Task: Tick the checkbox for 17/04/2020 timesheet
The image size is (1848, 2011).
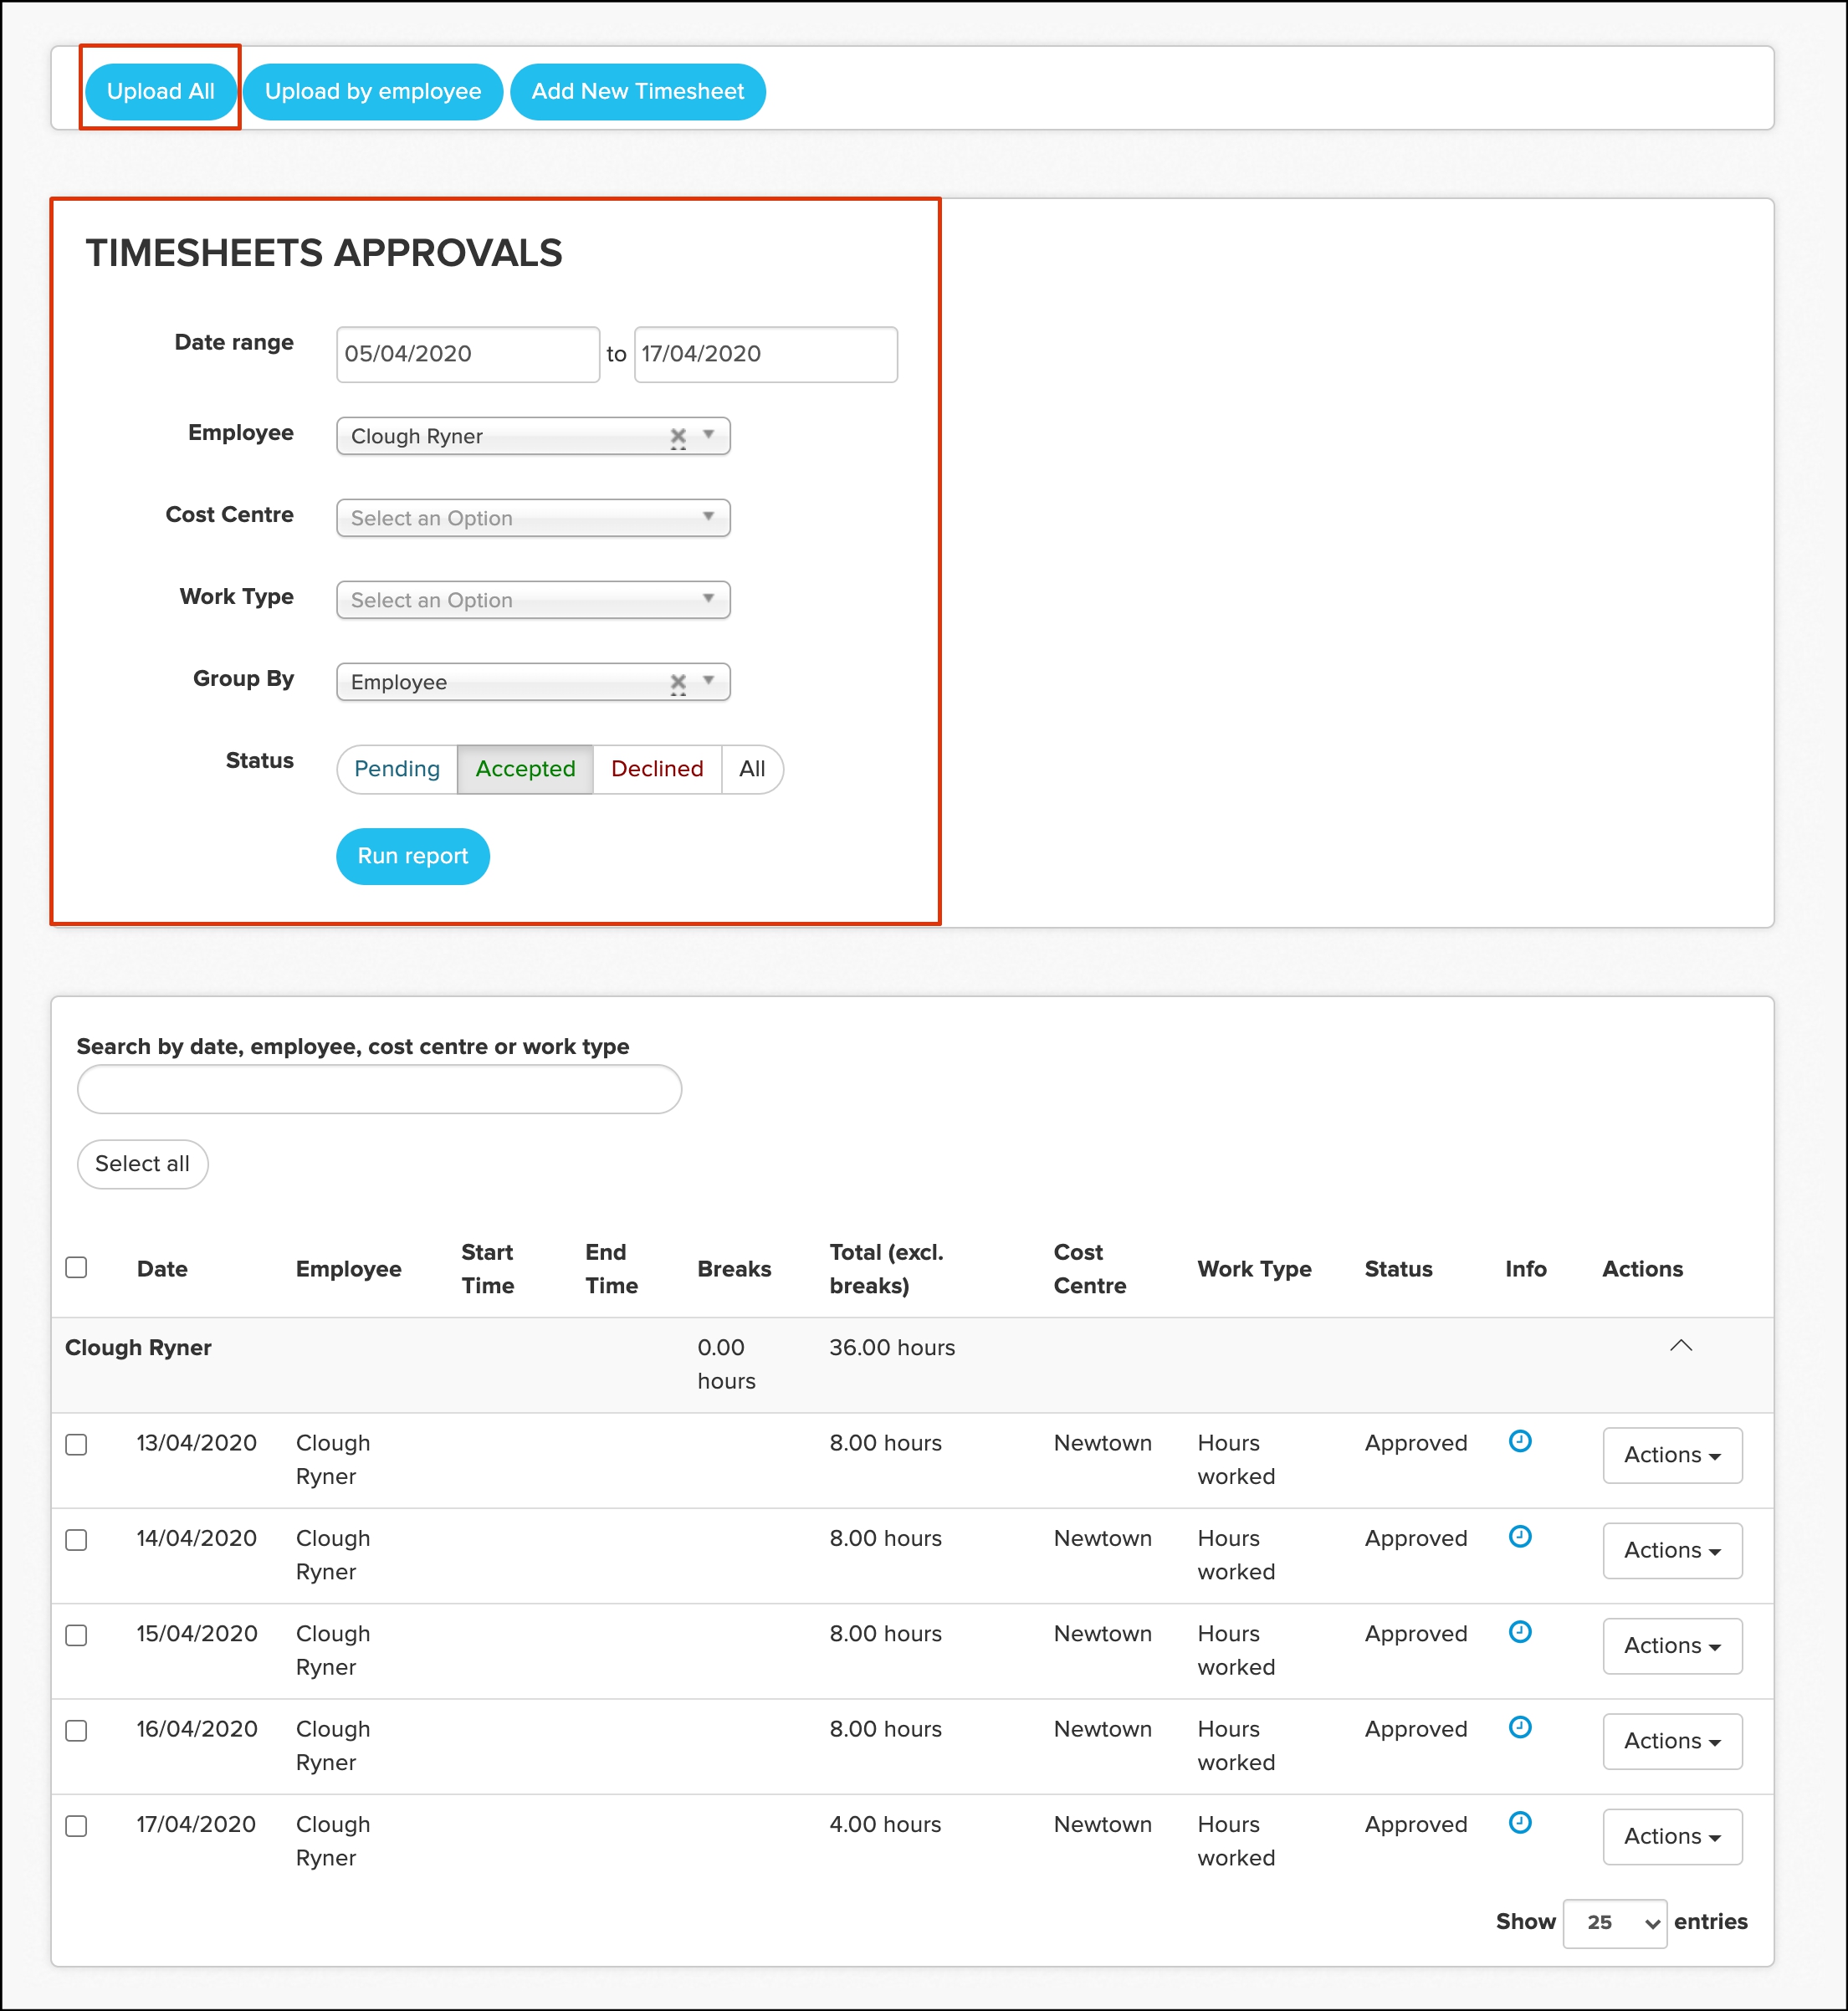Action: 76,1825
